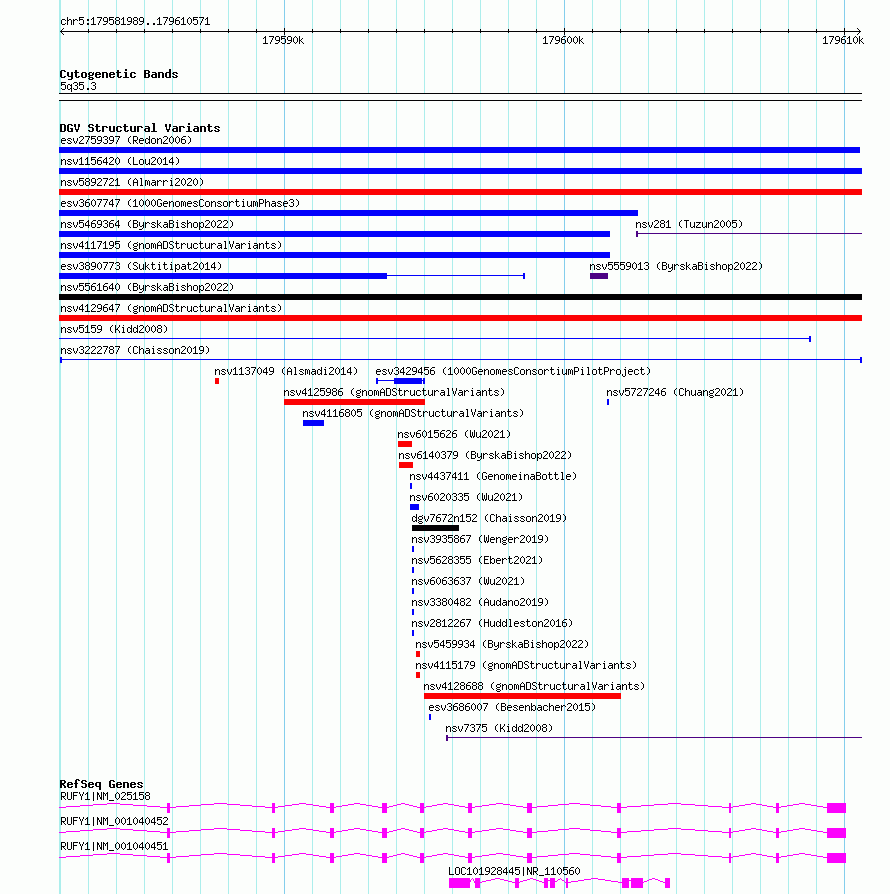This screenshot has width=890, height=894.
Task: Click nsv5628355 (Ebert2021) label
Action: [477, 561]
